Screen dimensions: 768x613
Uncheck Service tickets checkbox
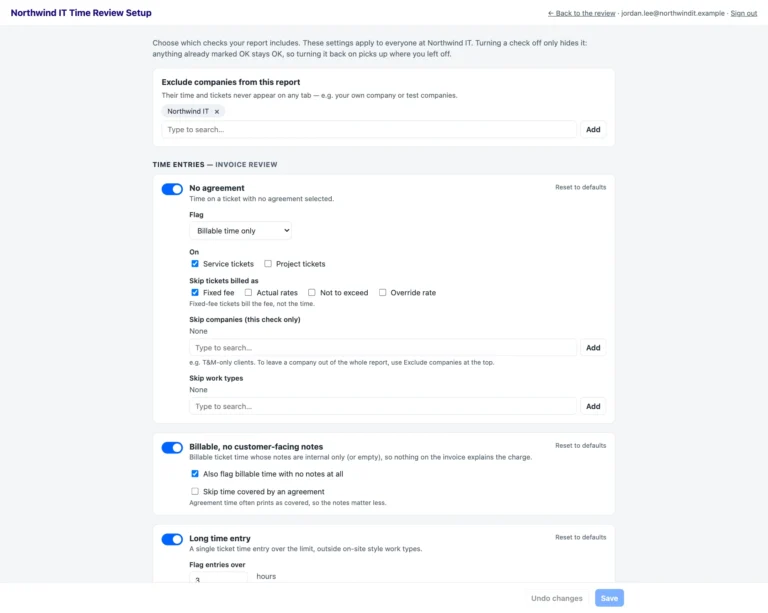pyautogui.click(x=195, y=263)
